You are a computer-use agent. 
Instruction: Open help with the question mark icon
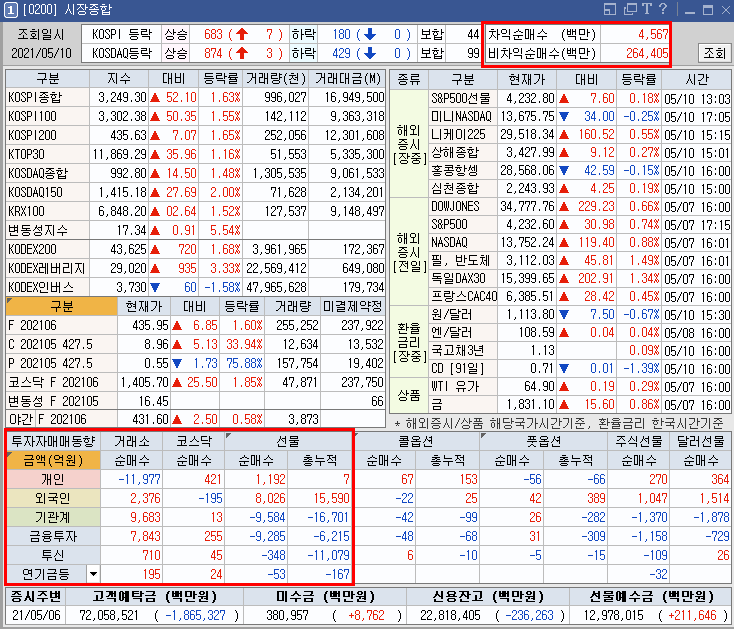coord(663,9)
